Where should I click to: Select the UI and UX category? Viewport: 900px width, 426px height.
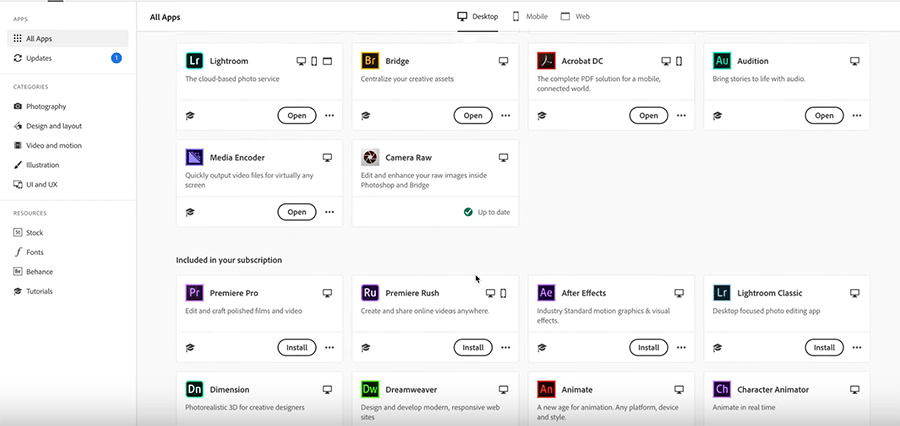coord(35,184)
